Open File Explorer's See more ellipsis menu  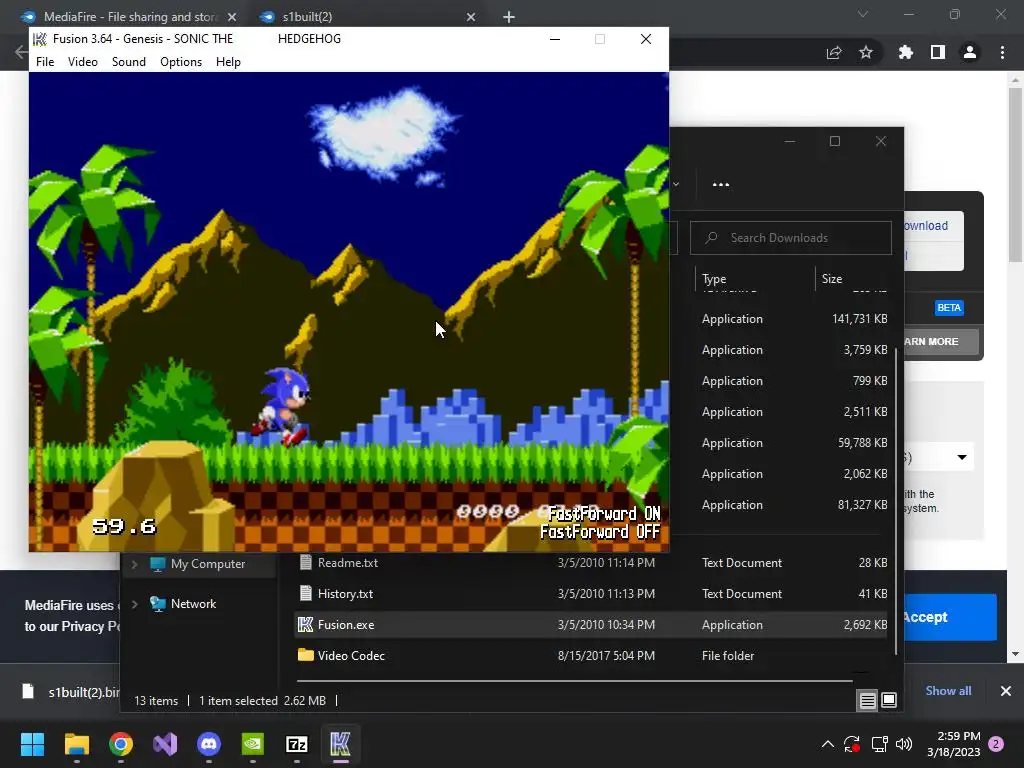(x=721, y=184)
